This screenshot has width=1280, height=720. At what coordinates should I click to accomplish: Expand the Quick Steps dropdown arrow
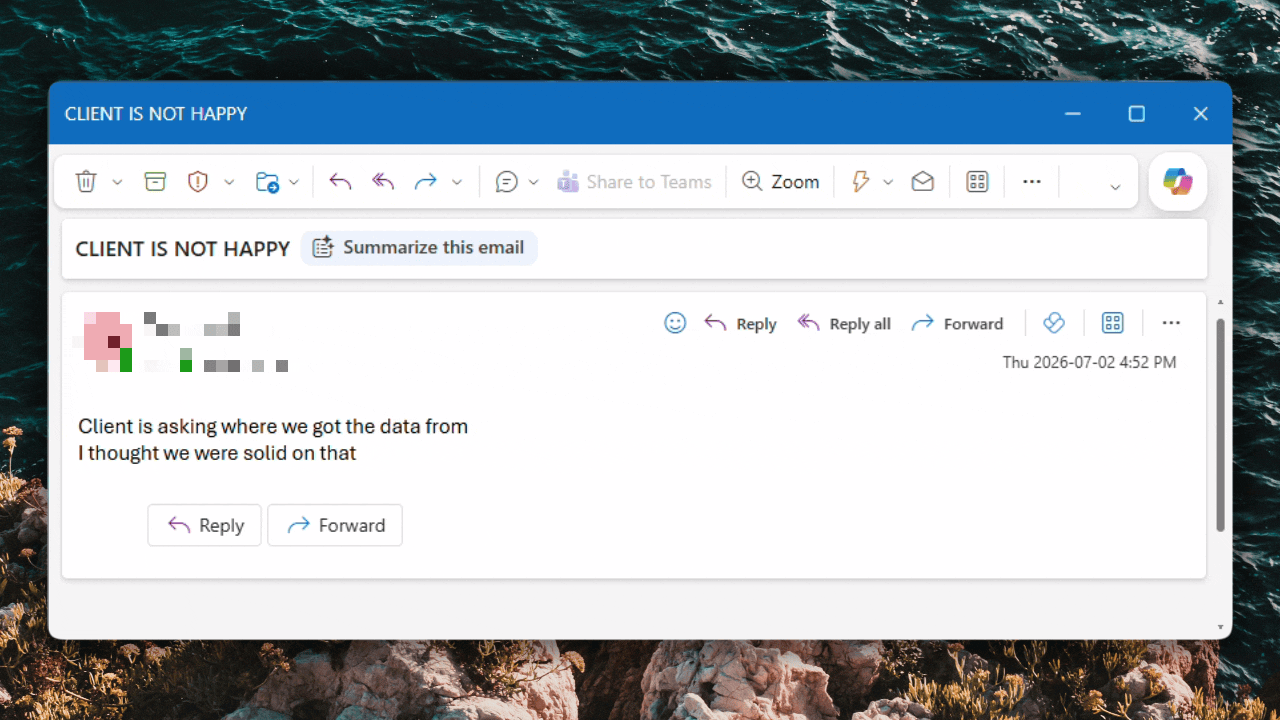888,182
